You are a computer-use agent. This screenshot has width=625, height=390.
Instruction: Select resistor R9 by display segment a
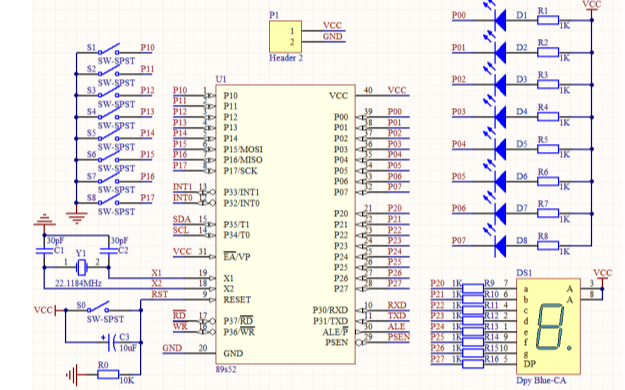tap(473, 288)
